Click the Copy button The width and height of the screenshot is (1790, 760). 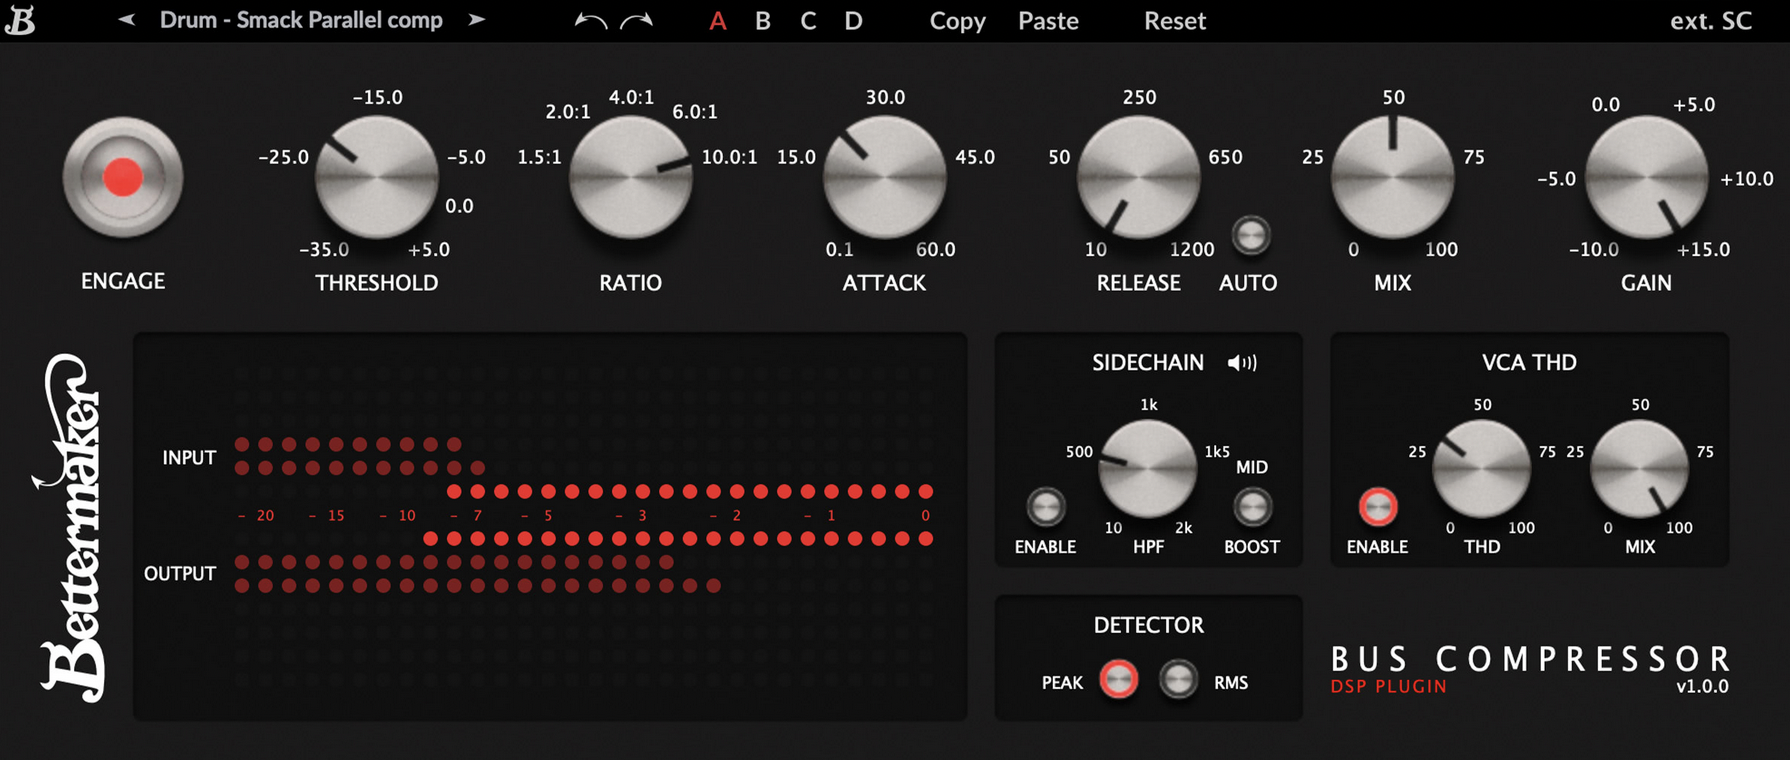(x=957, y=21)
